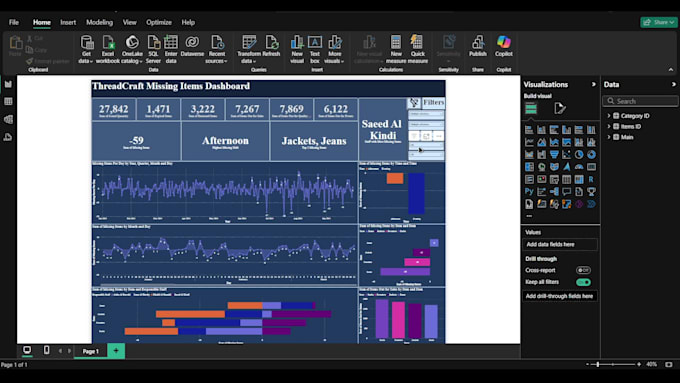
Task: Toggle Keep all filters switch
Action: 583,282
